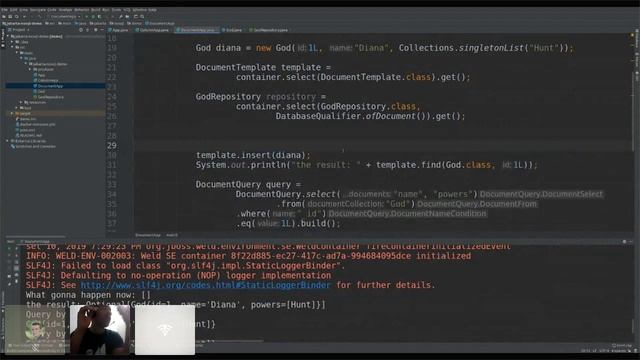Screen dimensions: 640x360
Task: Switch to the GodRepository.java editor tab
Action: point(268,30)
